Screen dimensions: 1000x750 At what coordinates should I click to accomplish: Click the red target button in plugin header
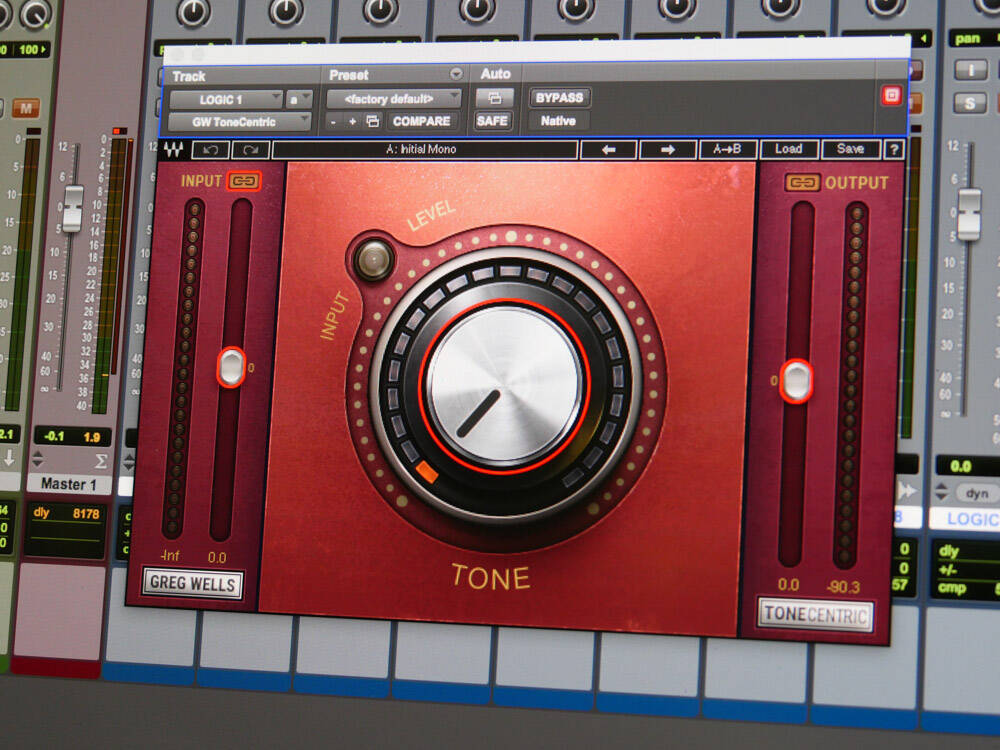coord(892,96)
